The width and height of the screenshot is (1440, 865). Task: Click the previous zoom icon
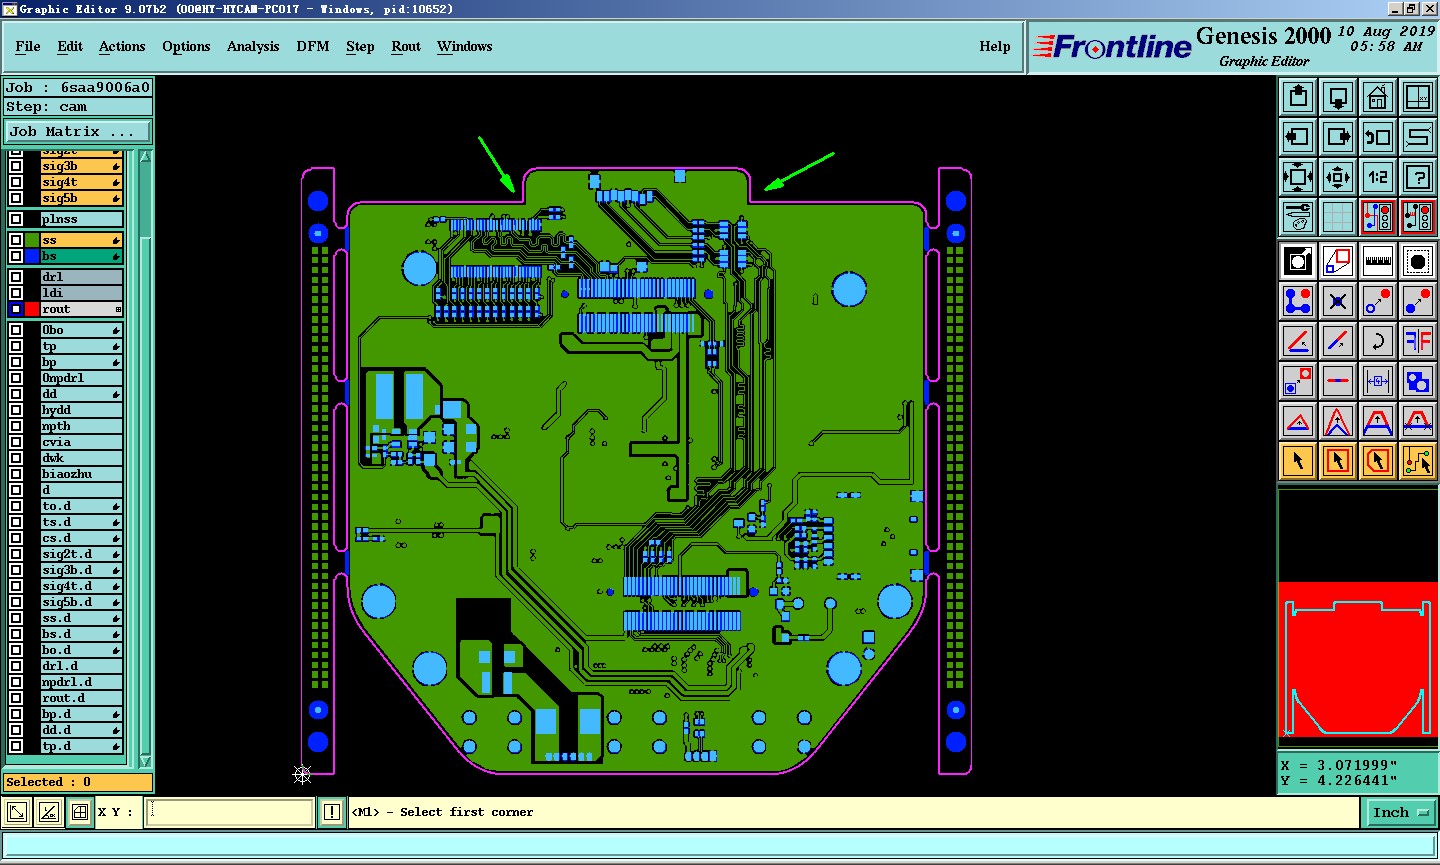click(1378, 137)
